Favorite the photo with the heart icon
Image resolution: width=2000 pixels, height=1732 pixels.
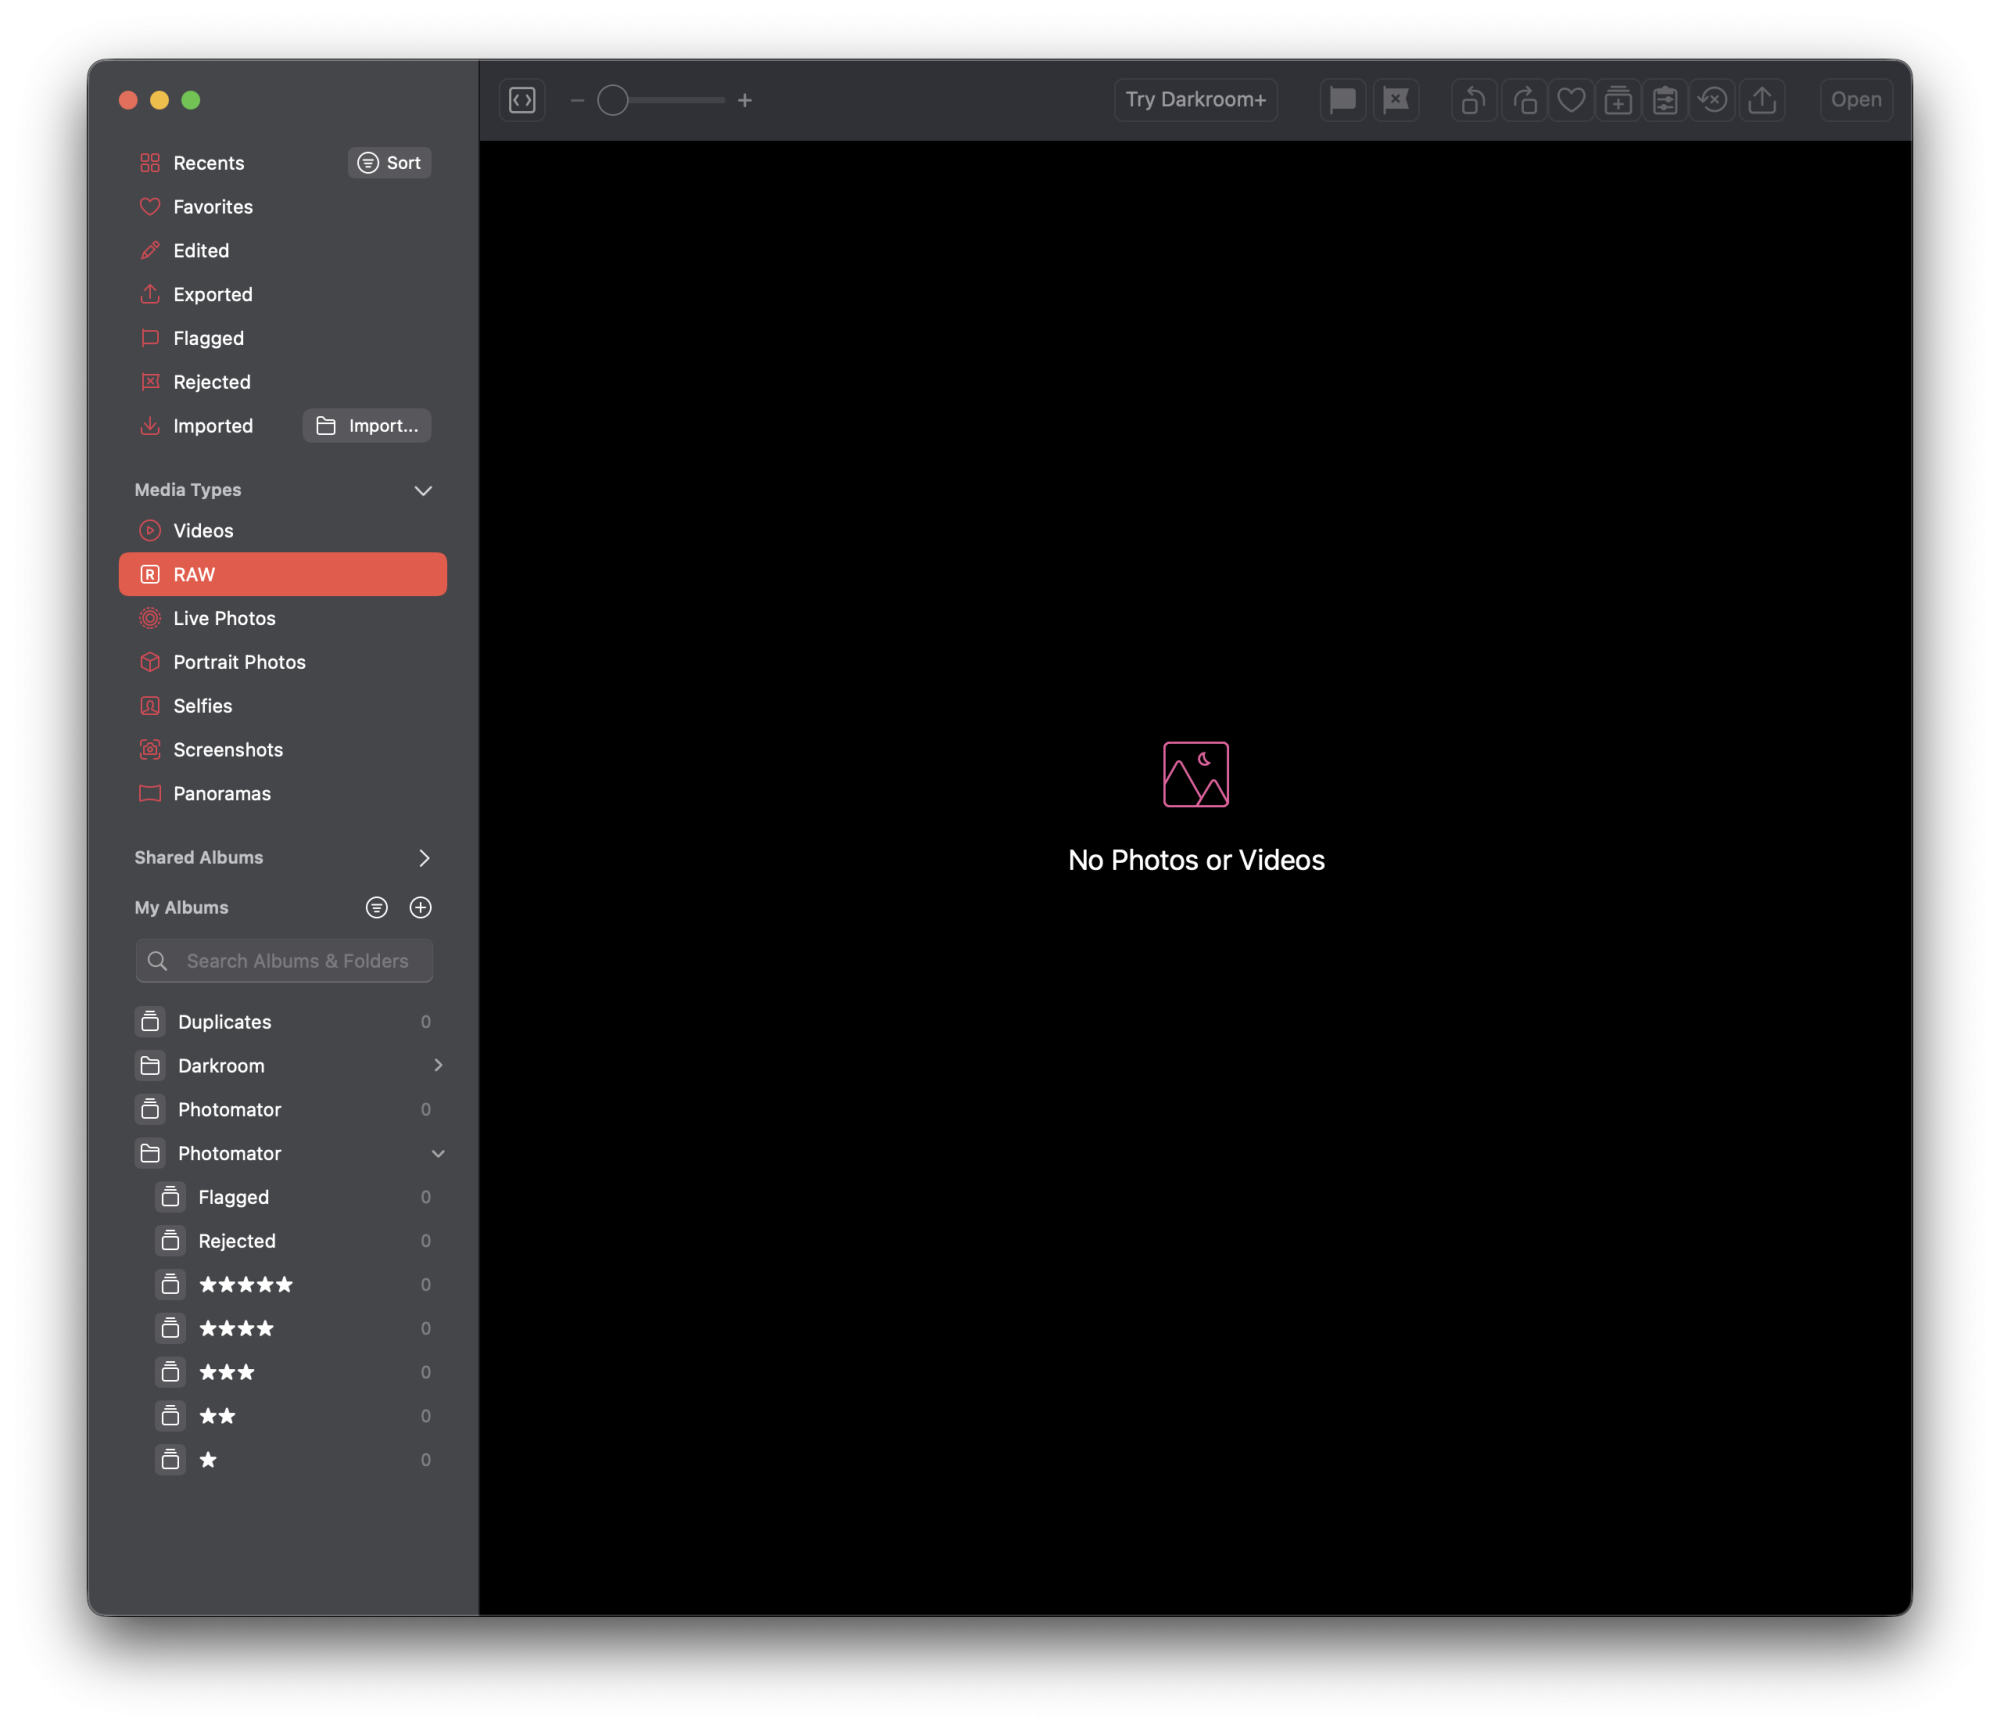point(1571,100)
